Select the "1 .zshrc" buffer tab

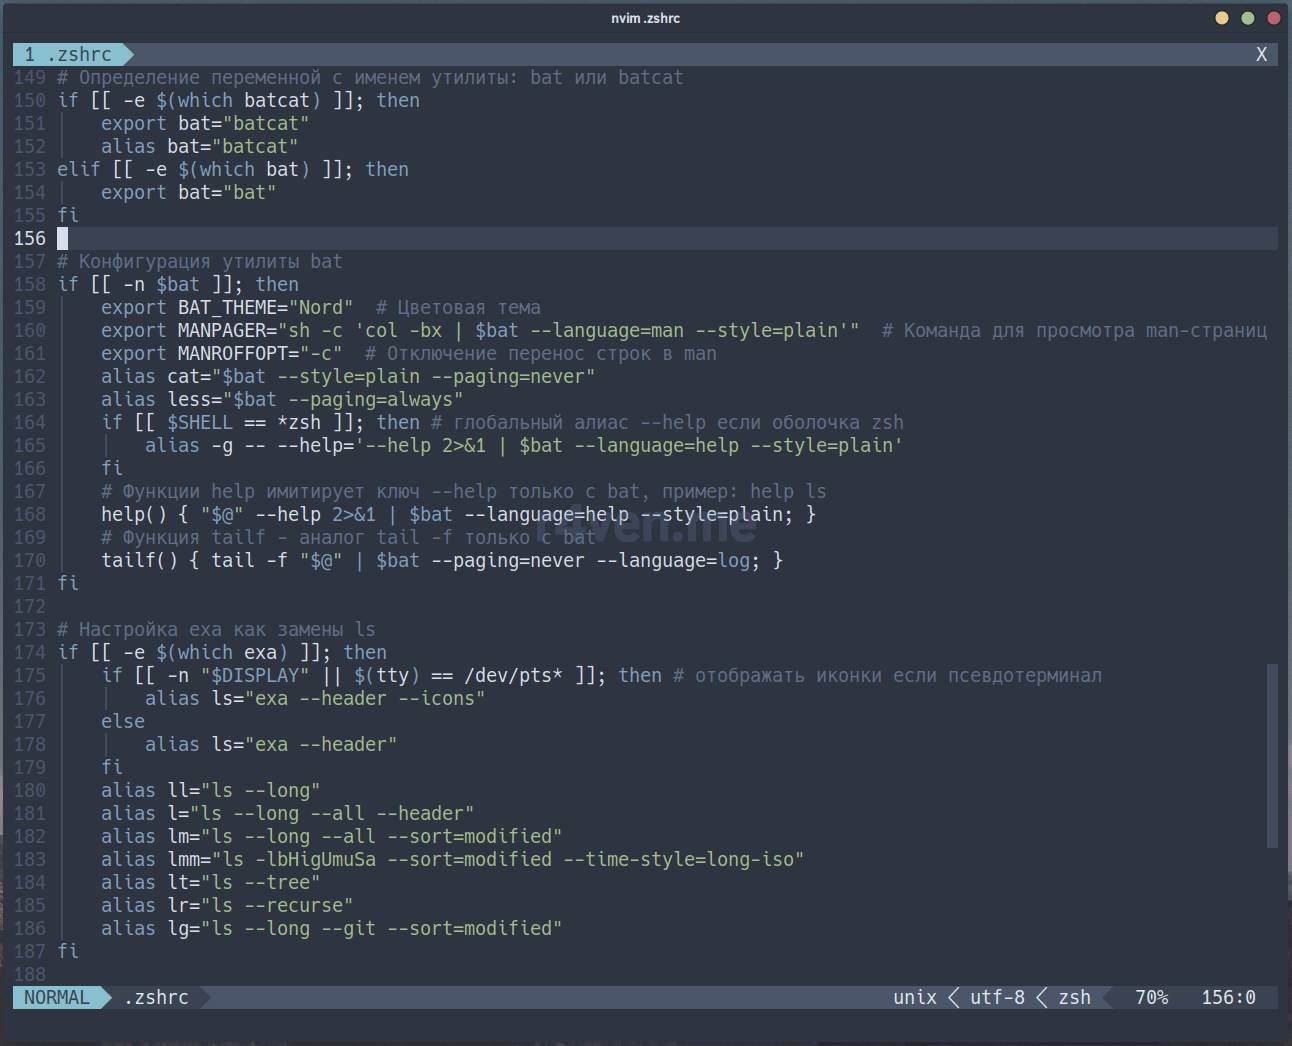pyautogui.click(x=68, y=54)
